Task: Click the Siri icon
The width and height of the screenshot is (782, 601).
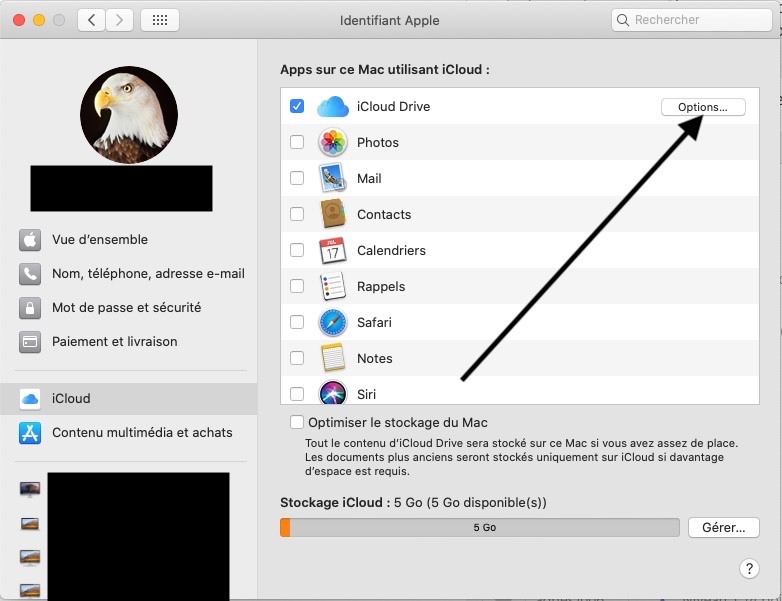Action: pyautogui.click(x=333, y=393)
